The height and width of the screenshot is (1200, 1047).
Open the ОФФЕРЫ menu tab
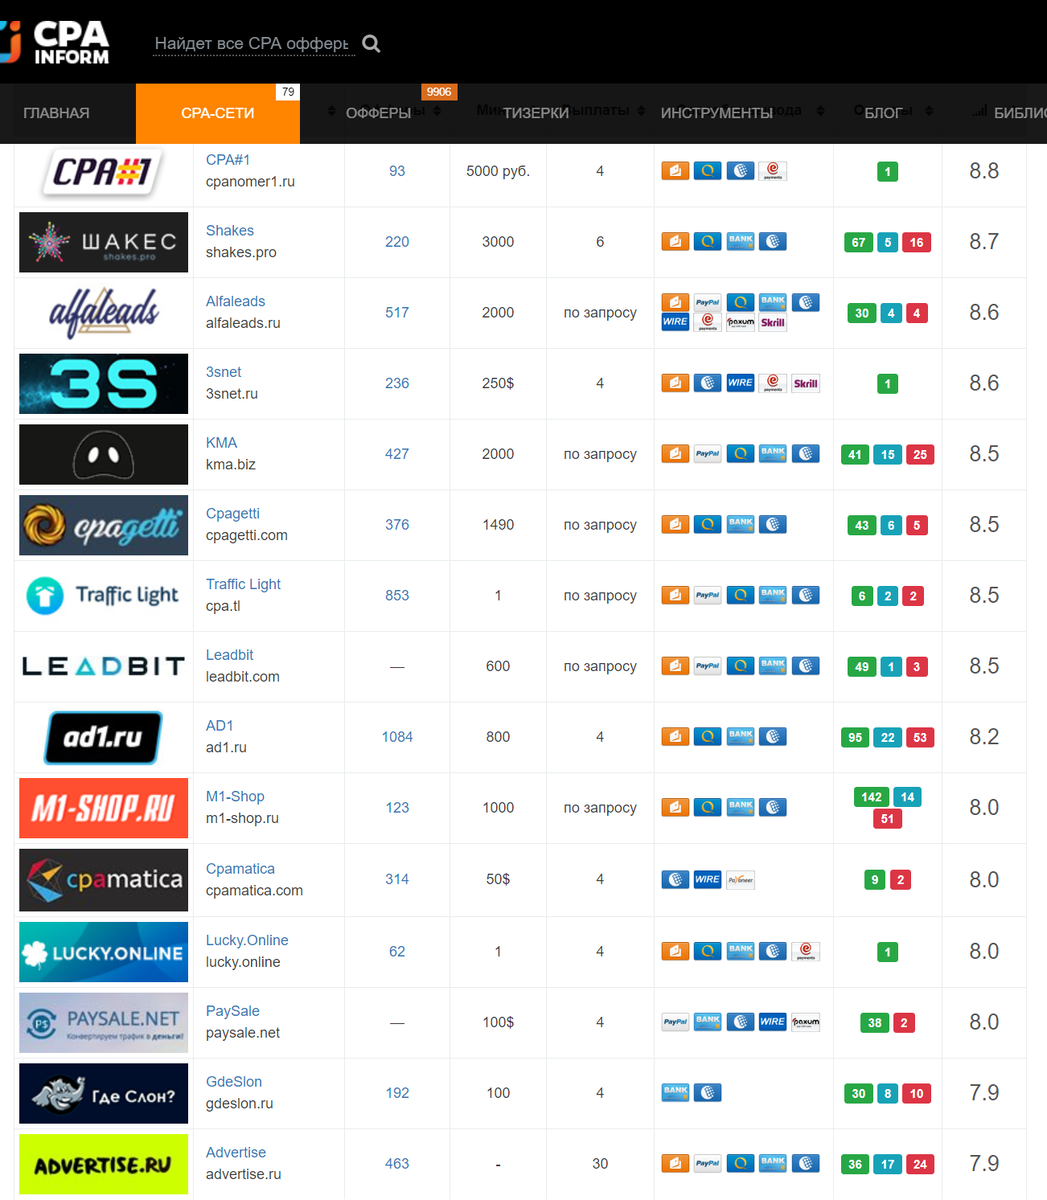[x=378, y=113]
